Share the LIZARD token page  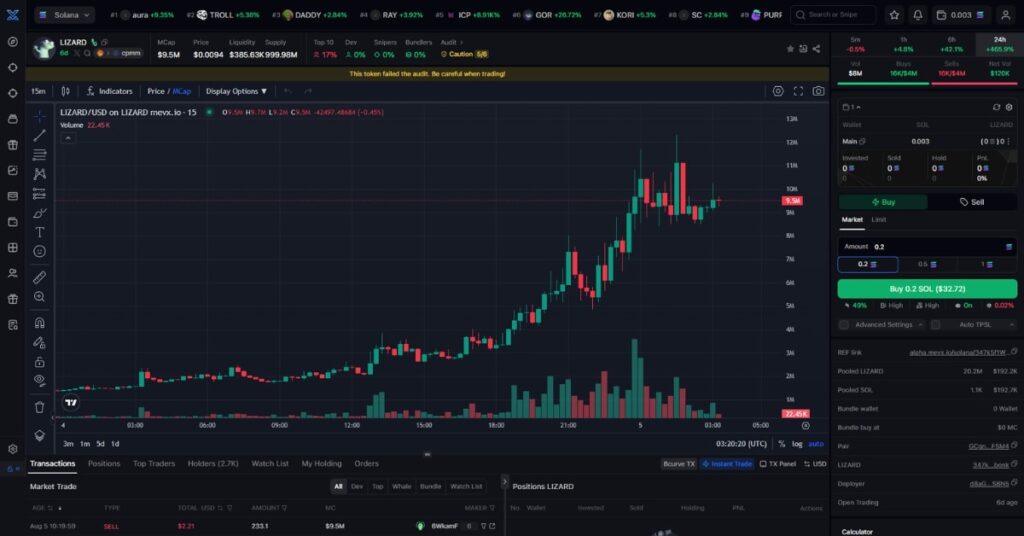pyautogui.click(x=816, y=49)
